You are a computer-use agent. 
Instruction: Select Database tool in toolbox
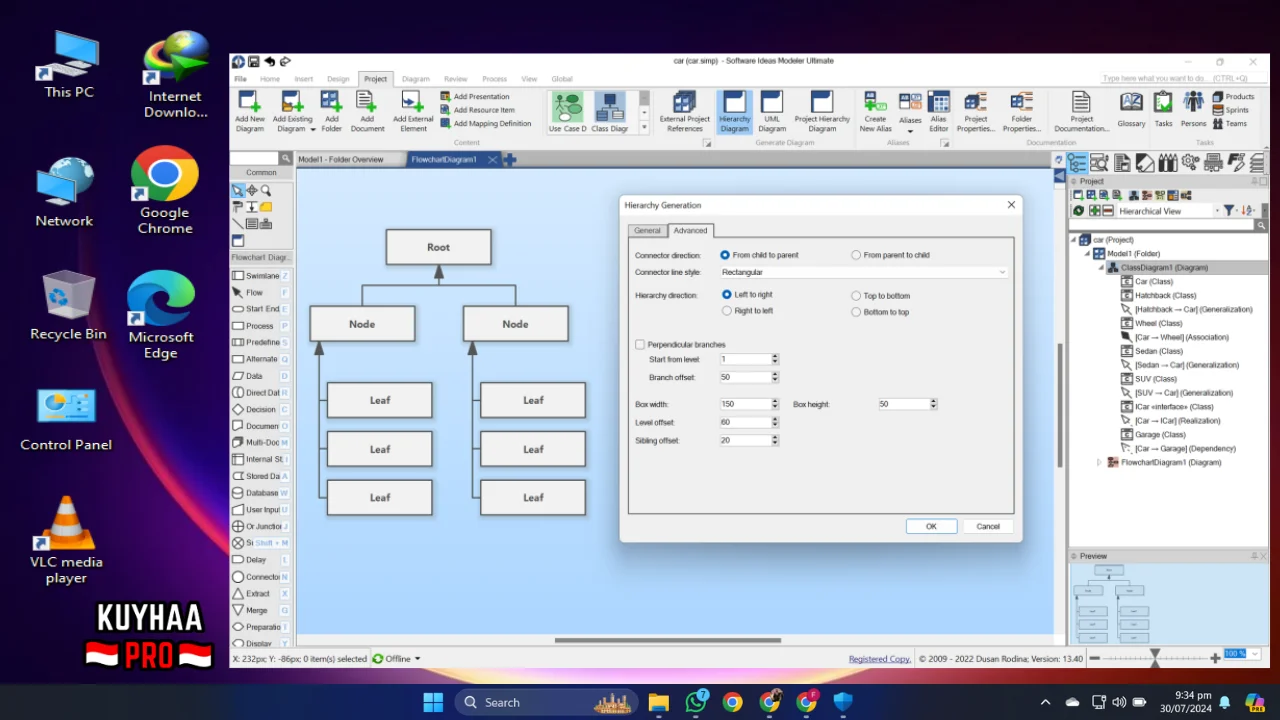261,493
